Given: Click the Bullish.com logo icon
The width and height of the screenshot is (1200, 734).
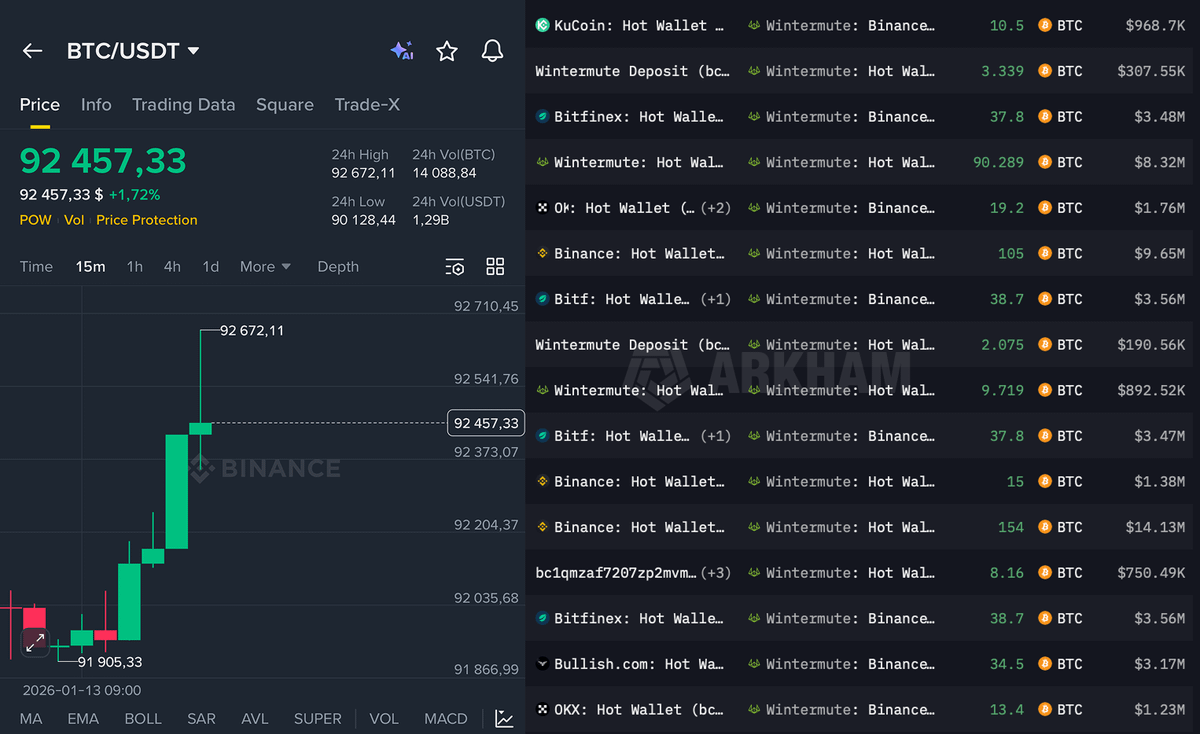Looking at the screenshot, I should click(543, 664).
